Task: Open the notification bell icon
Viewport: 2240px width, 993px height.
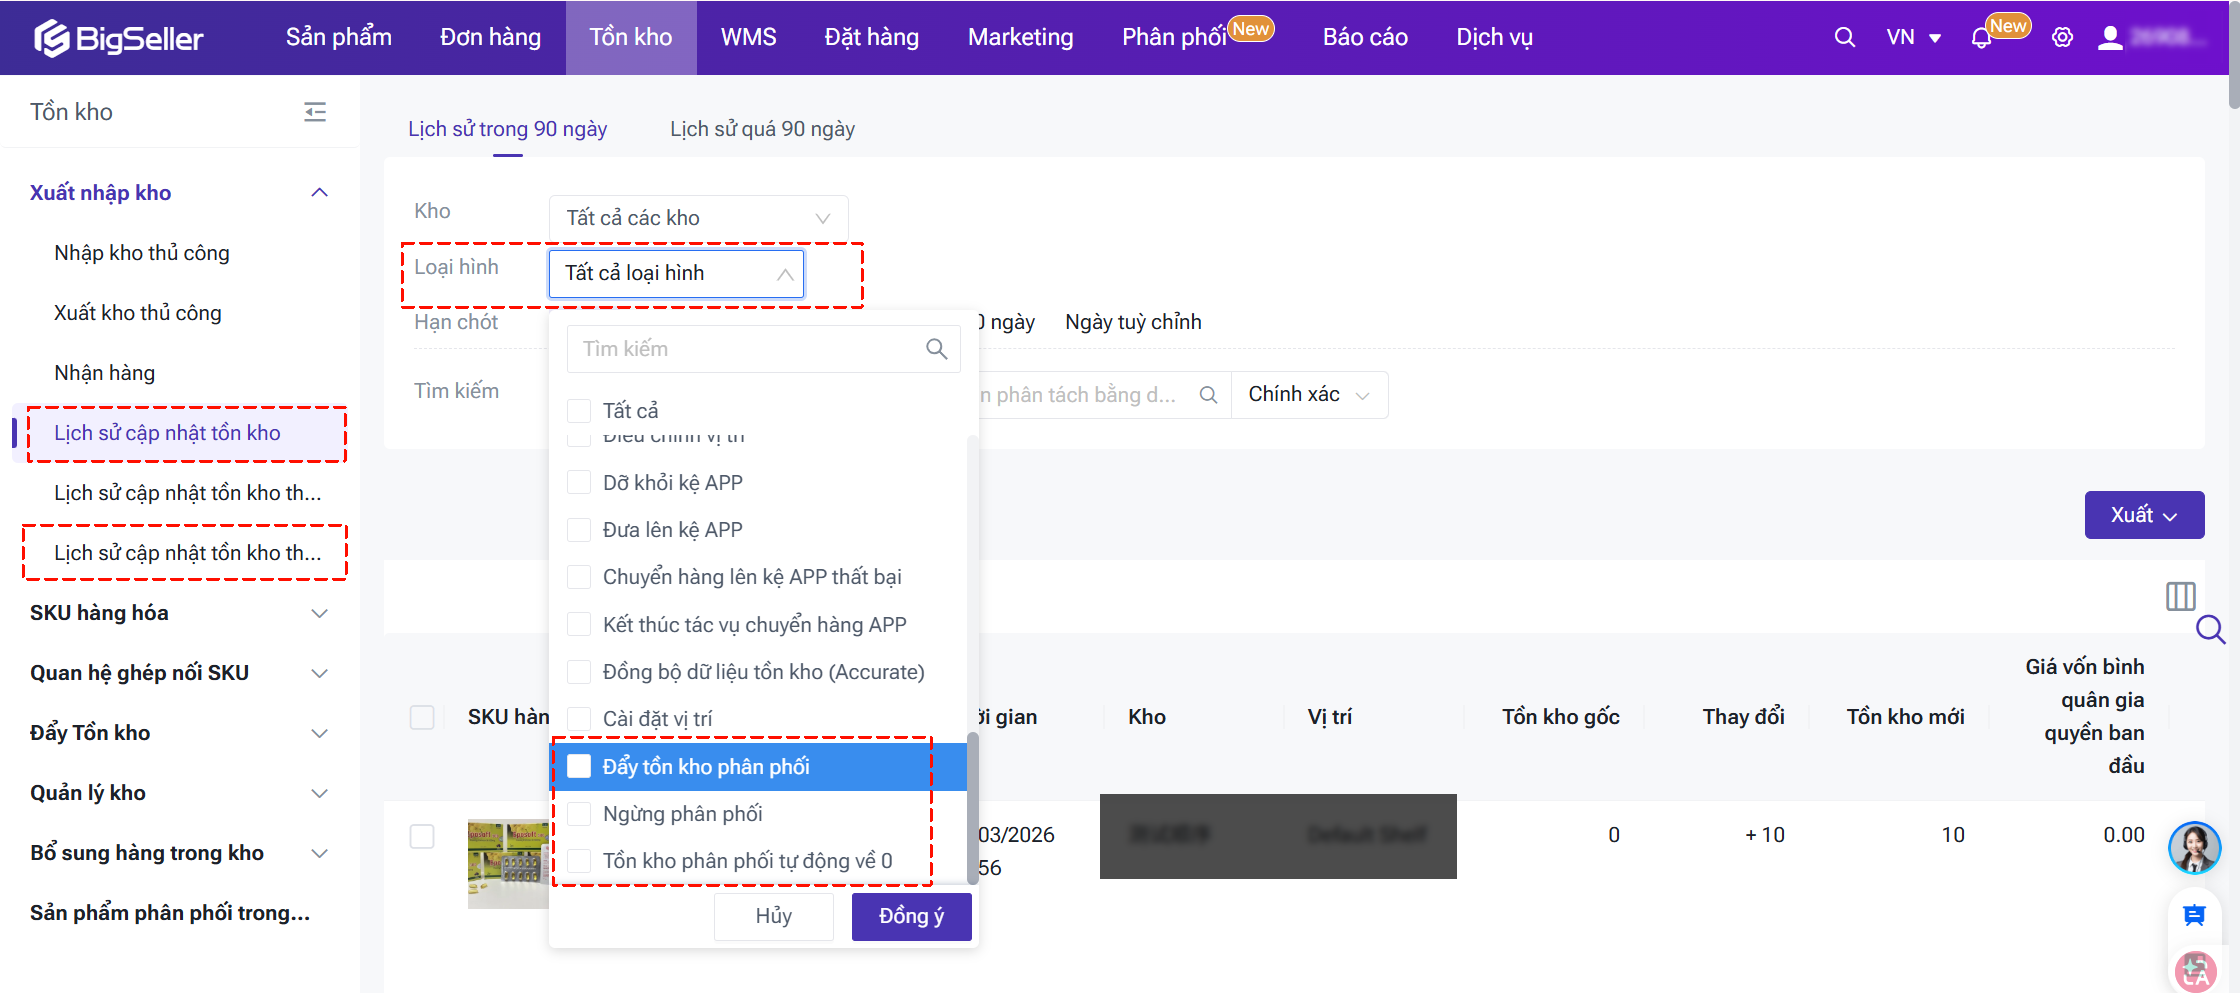Action: click(1981, 38)
